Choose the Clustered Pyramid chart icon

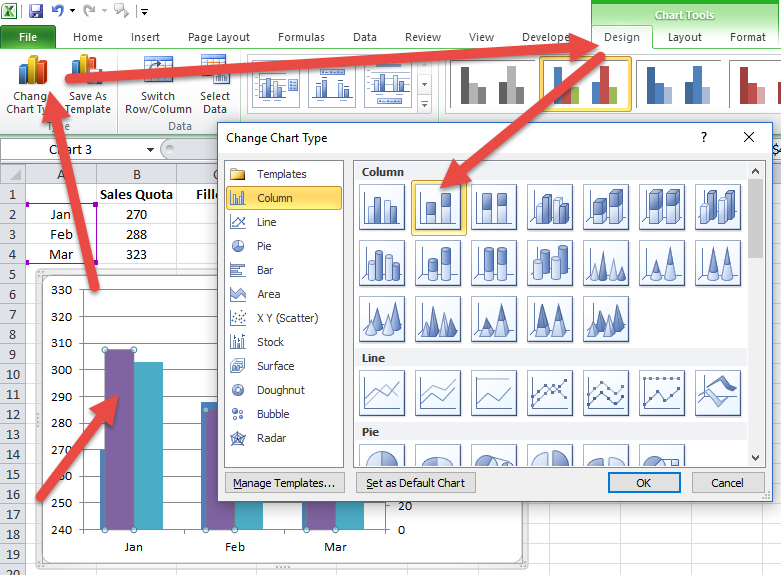point(438,318)
